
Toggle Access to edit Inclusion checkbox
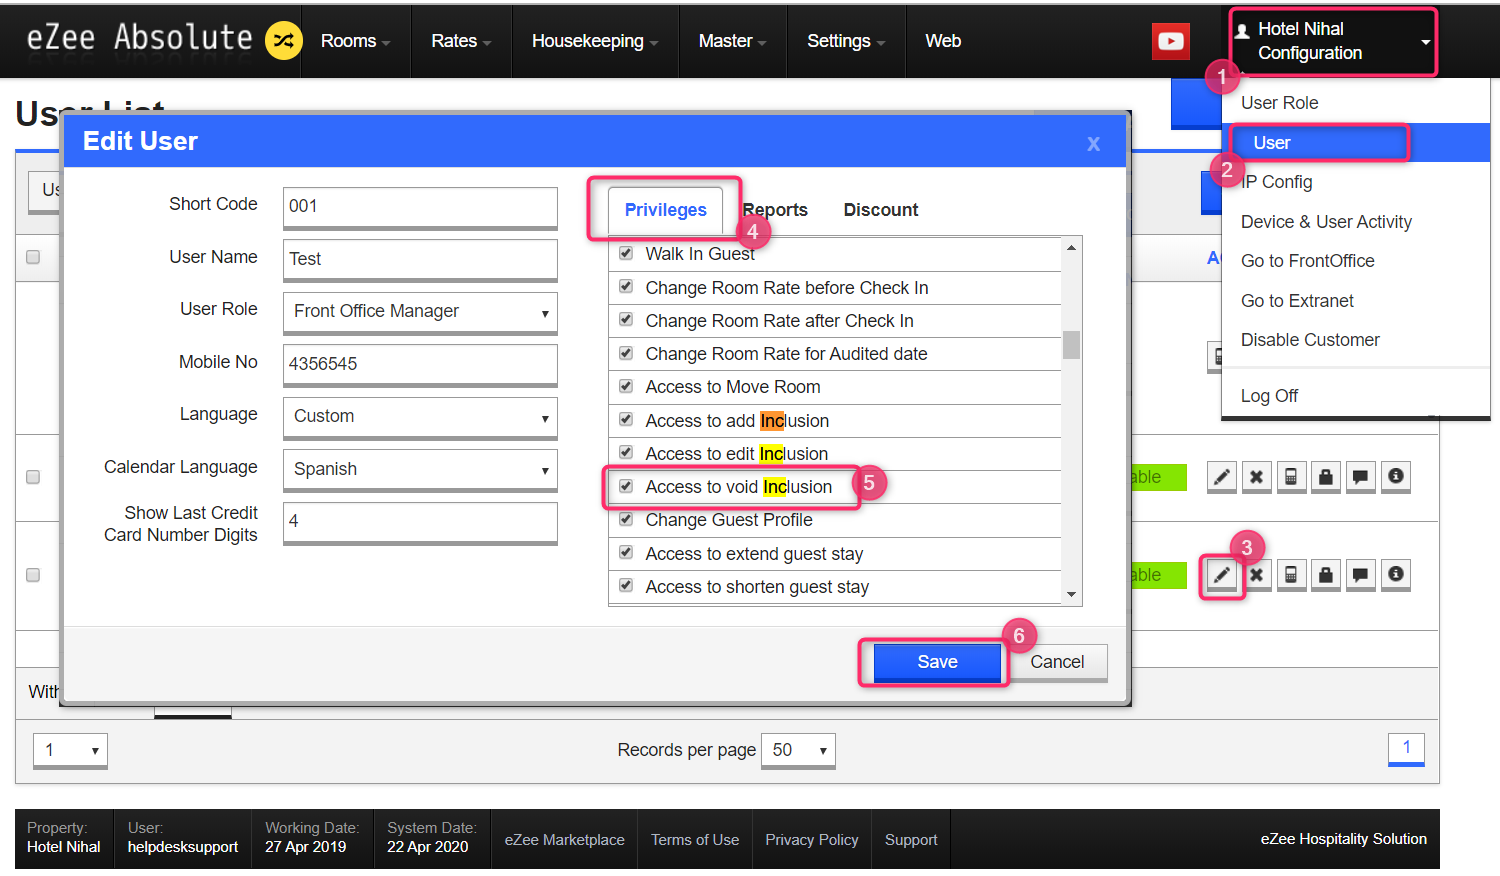(626, 452)
